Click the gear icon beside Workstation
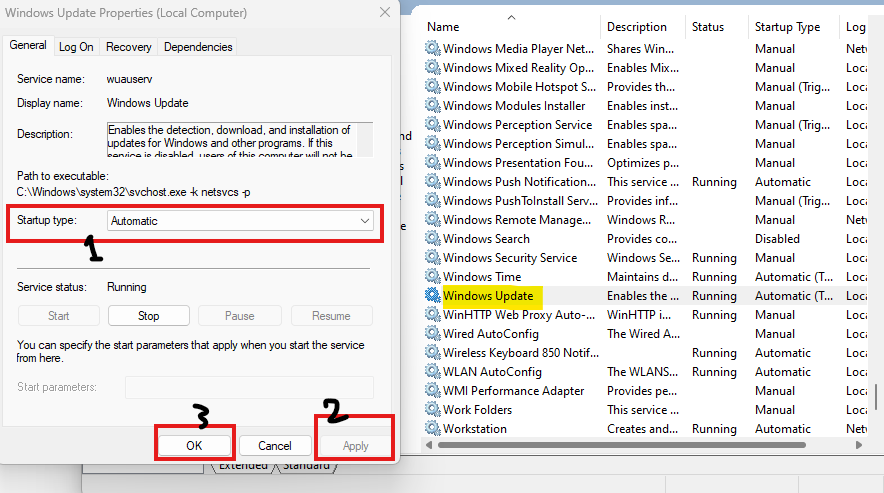The height and width of the screenshot is (493, 884). [x=432, y=428]
